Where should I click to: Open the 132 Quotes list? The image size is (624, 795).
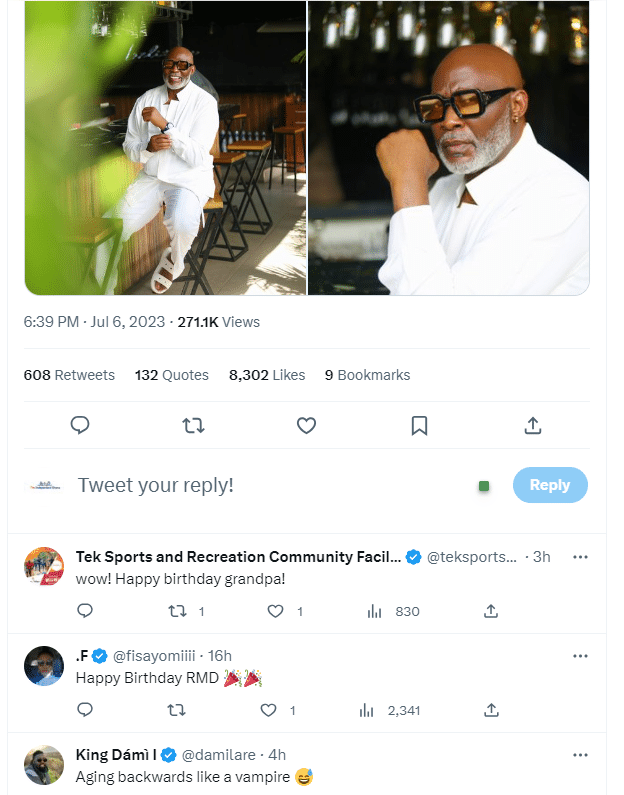tap(172, 375)
